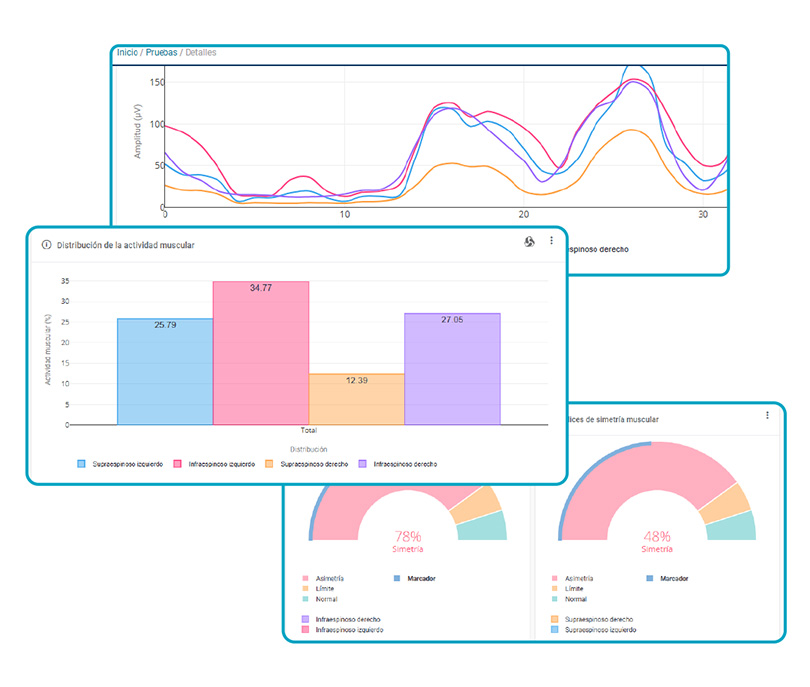Toggle Infraespinoso izquierdo in bar chart legend
The width and height of the screenshot is (810, 687).
[215, 464]
